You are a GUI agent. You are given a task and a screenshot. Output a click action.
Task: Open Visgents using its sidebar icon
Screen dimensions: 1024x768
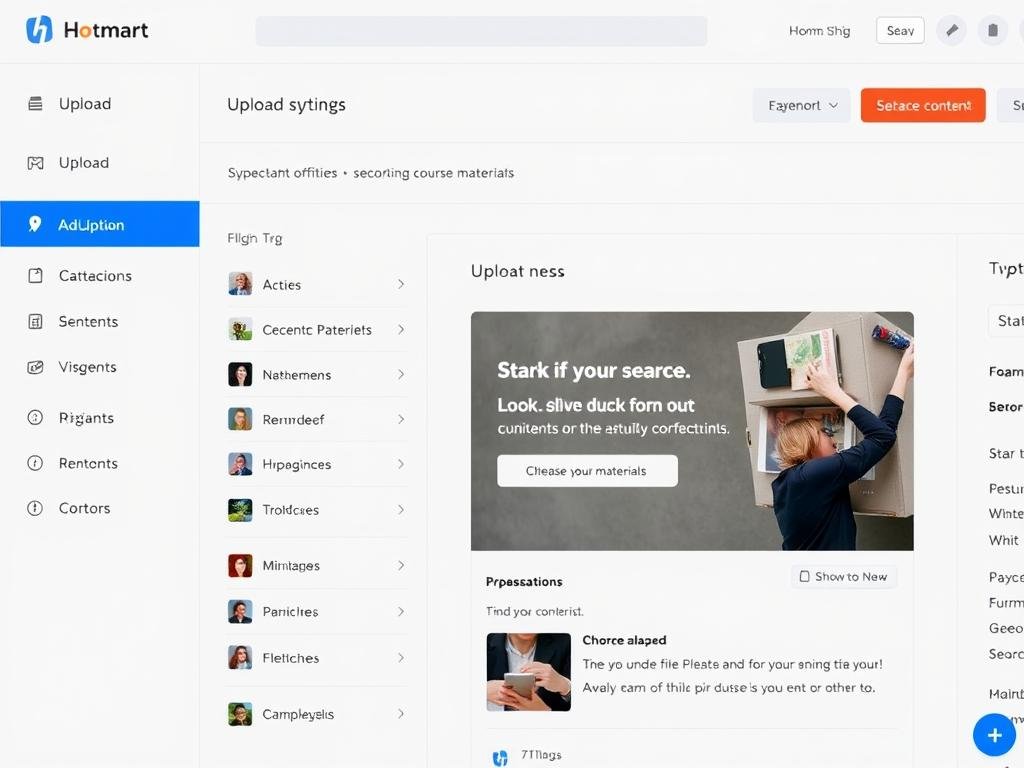pyautogui.click(x=35, y=367)
